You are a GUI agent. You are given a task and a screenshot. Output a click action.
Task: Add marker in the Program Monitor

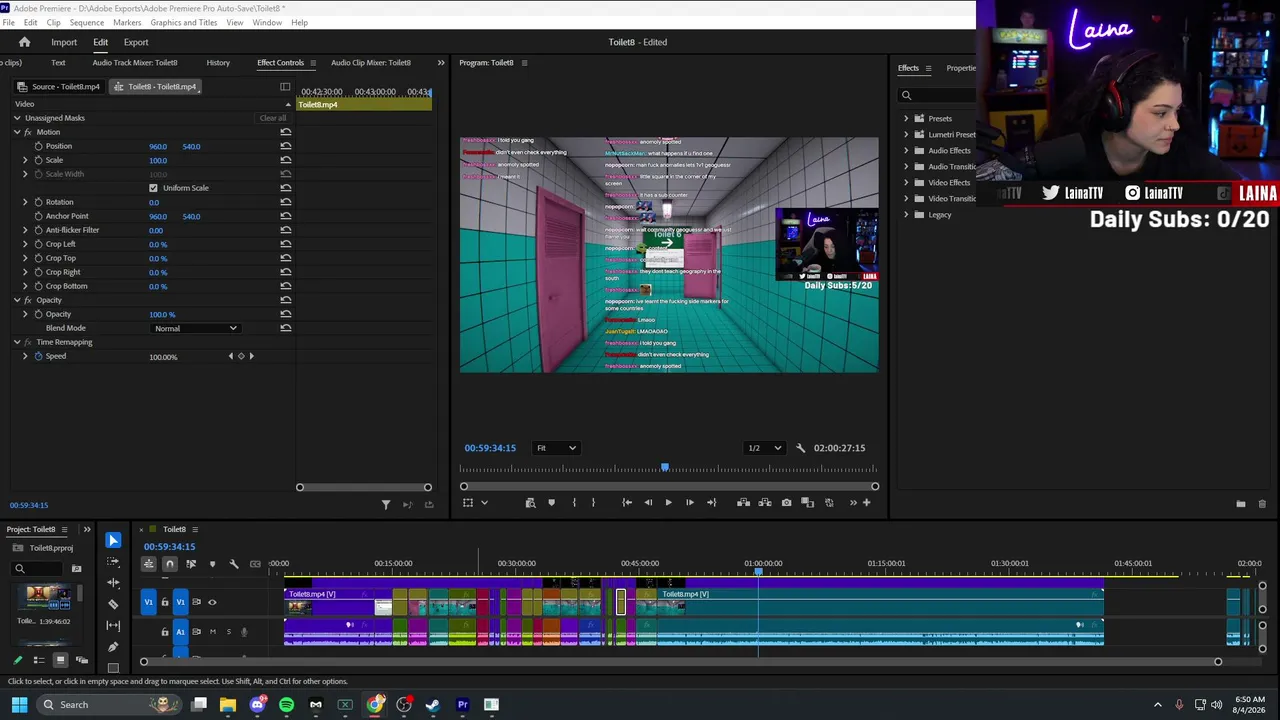pos(551,503)
